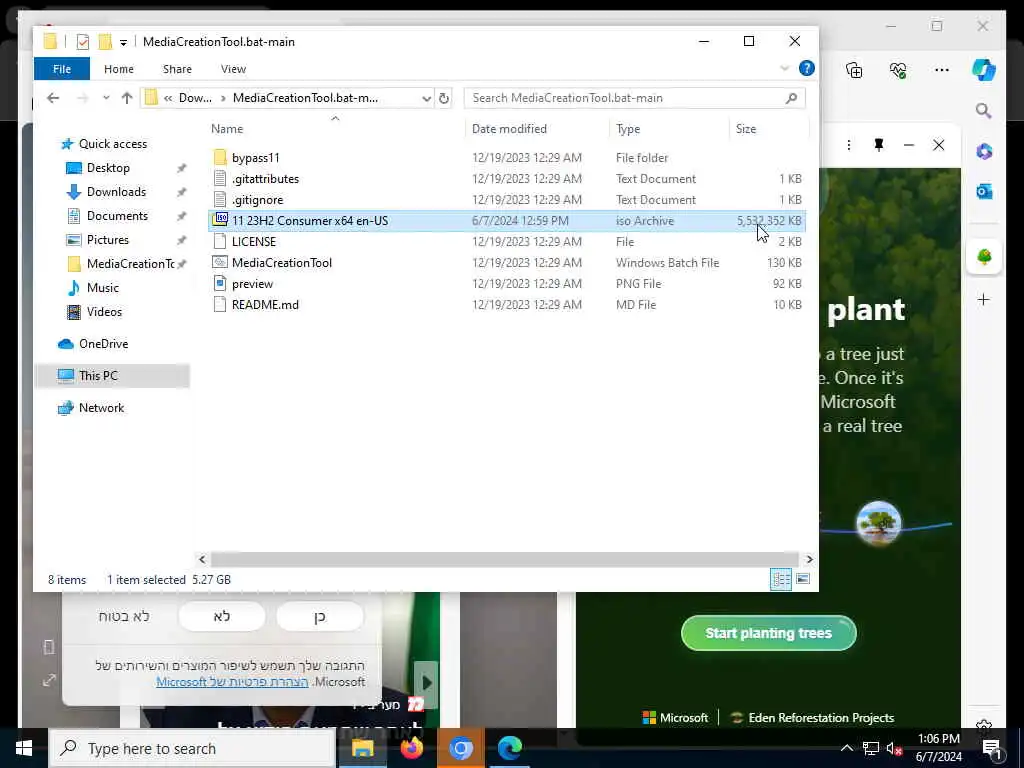Sort files by the Name column
This screenshot has height=768, width=1024.
click(227, 129)
